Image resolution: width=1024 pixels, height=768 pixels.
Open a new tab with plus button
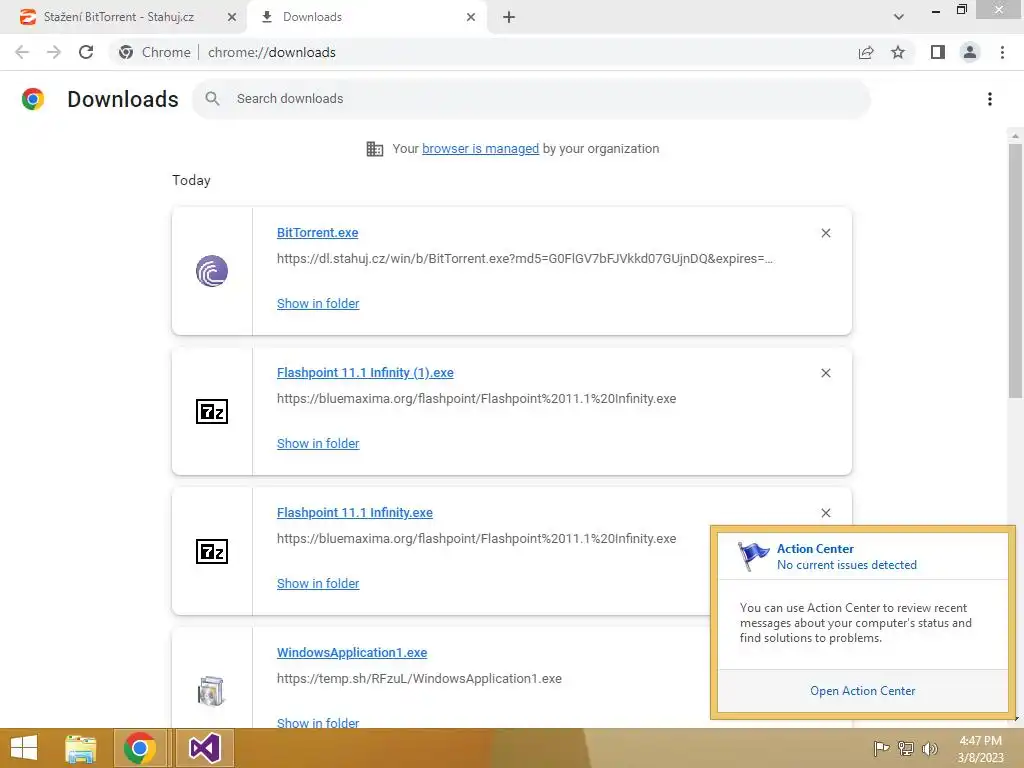pyautogui.click(x=509, y=17)
